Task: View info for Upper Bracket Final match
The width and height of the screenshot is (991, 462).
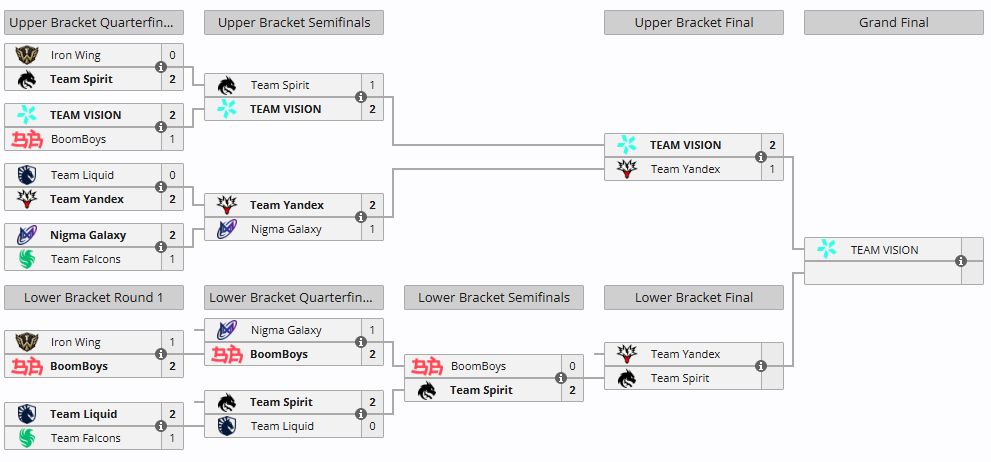Action: click(761, 157)
